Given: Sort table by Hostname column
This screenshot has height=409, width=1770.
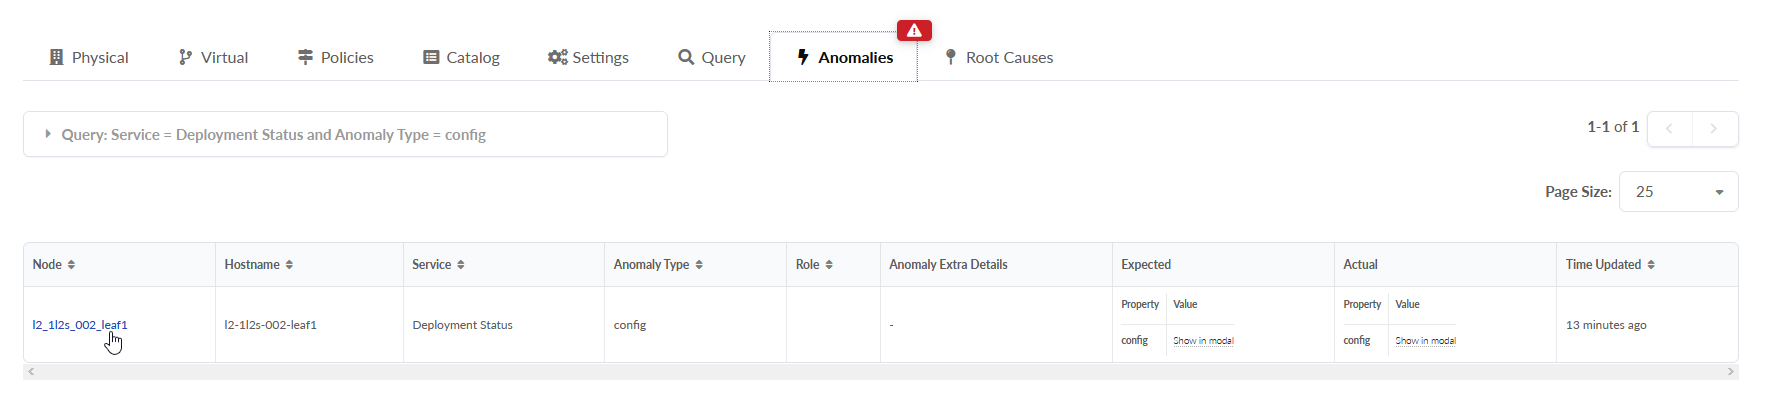Looking at the screenshot, I should [x=289, y=265].
